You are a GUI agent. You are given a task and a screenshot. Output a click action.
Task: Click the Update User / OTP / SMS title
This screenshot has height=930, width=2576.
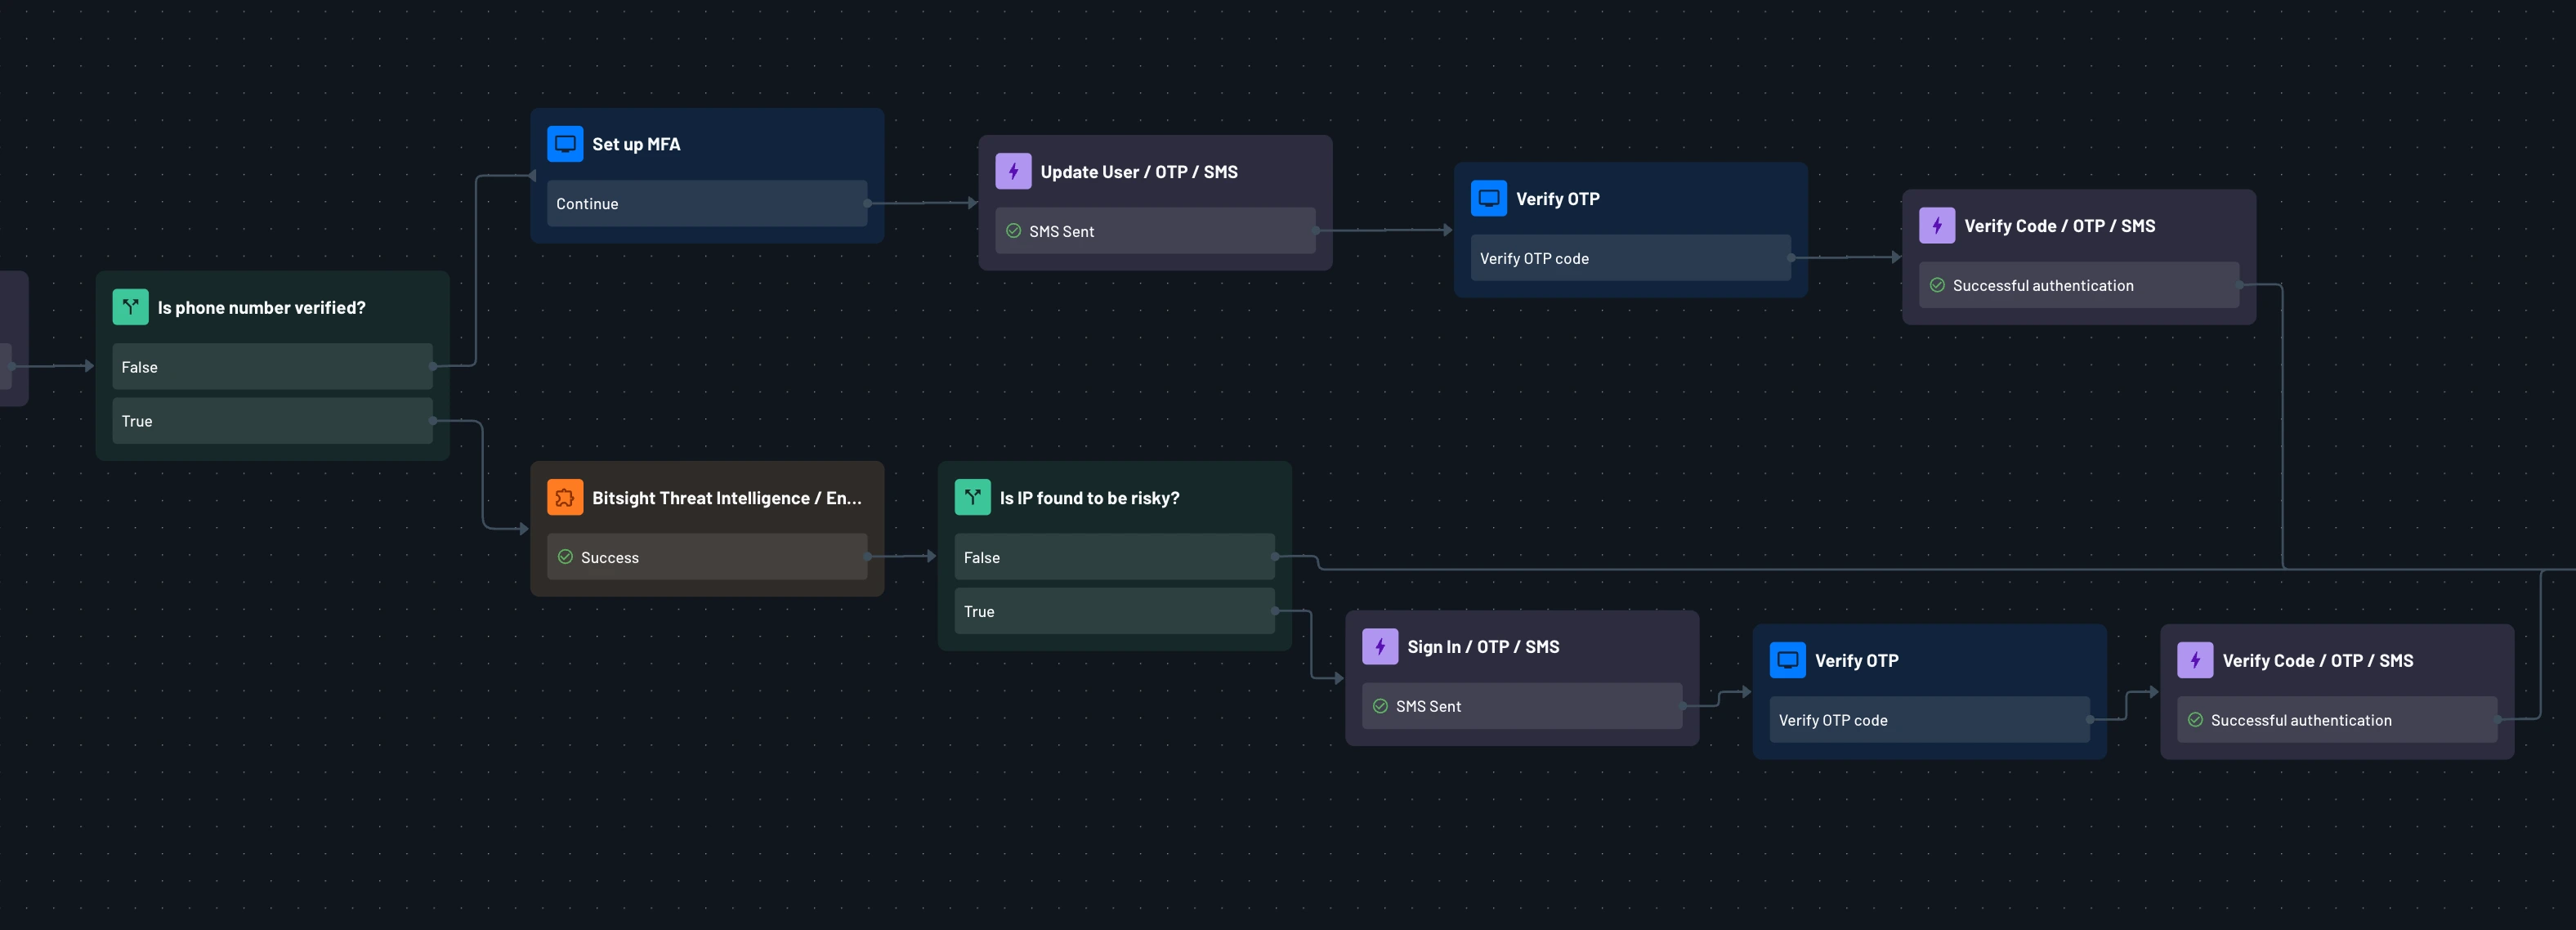[x=1139, y=172]
